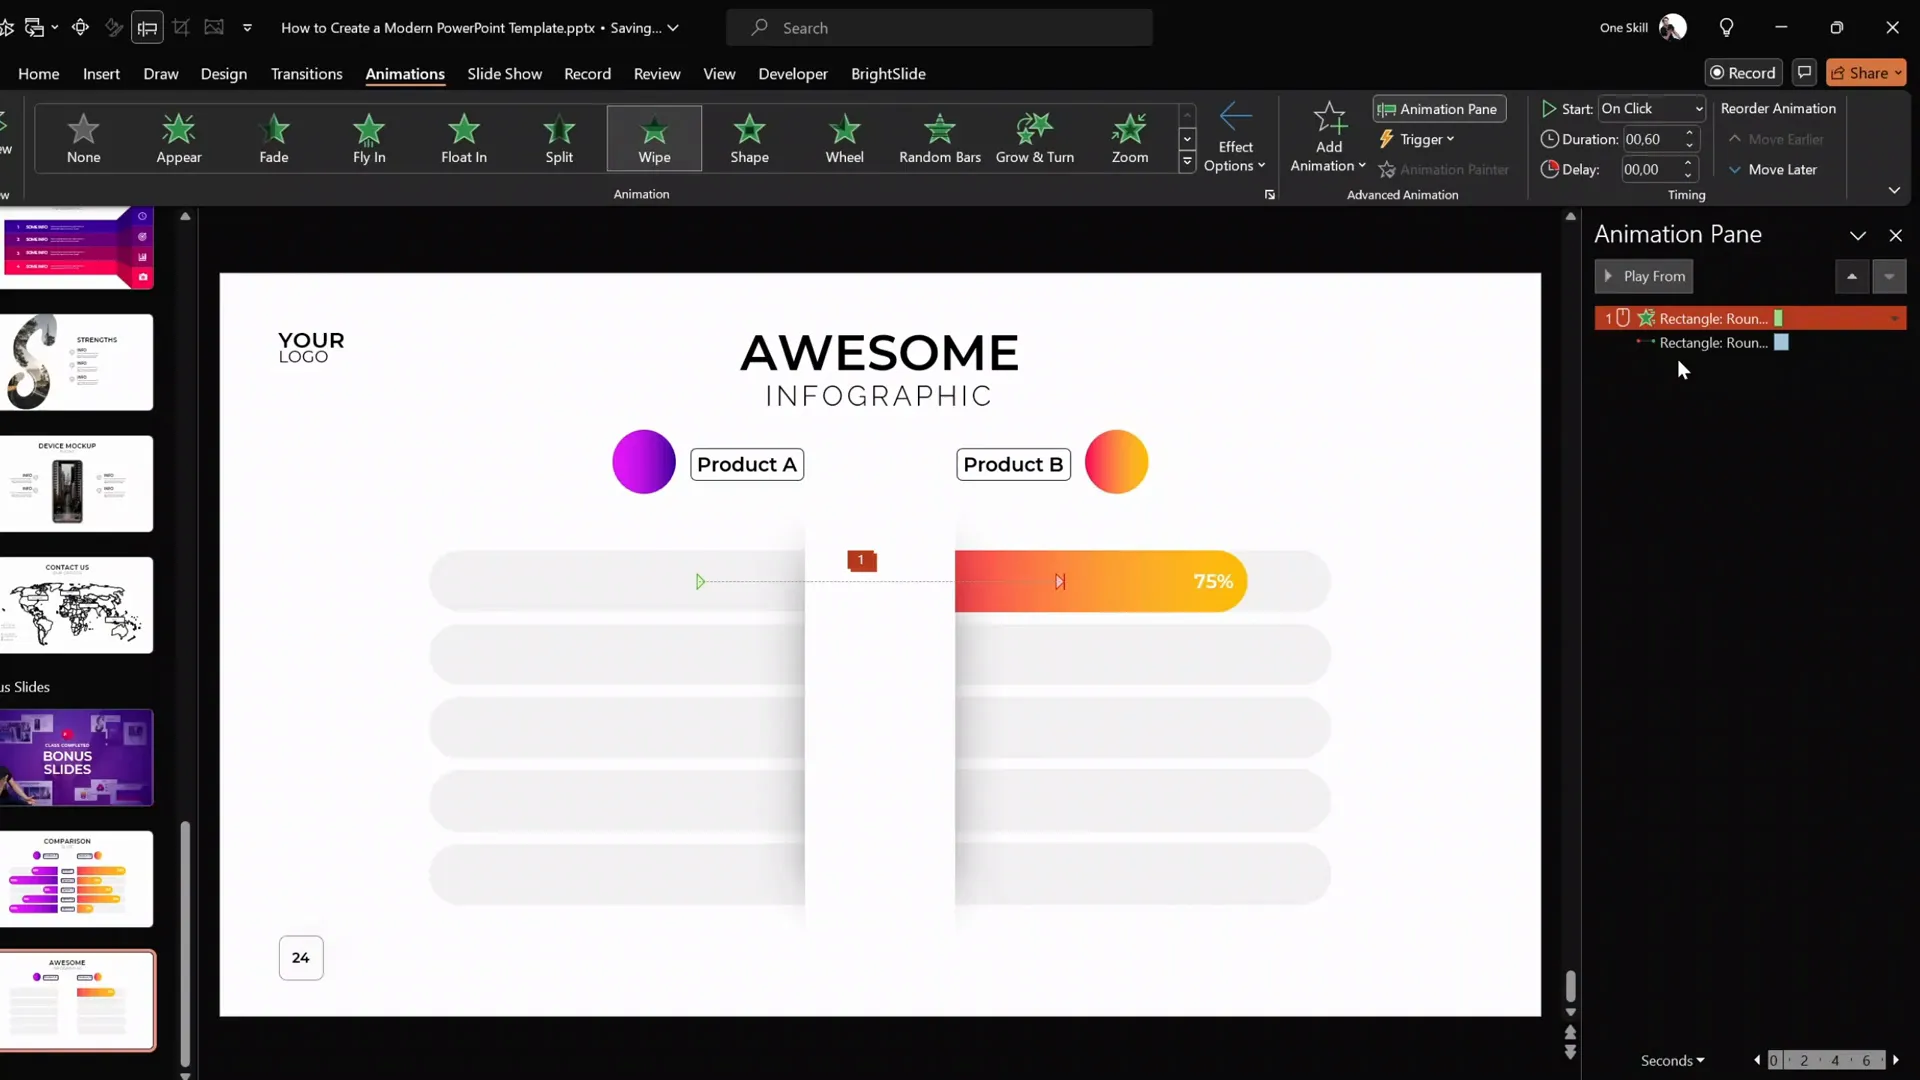Apply the Split animation effect
This screenshot has width=1920, height=1080.
pyautogui.click(x=559, y=138)
